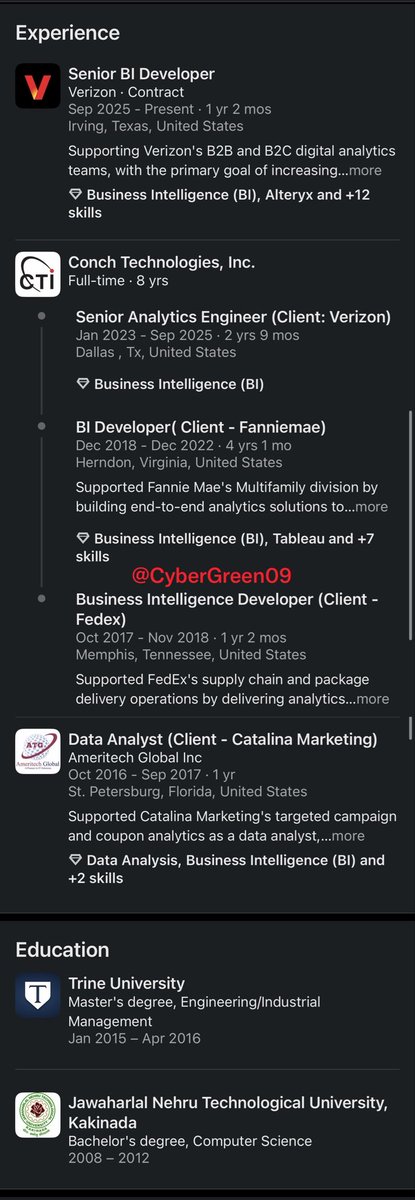Click the diamond icon under Senior Analytics Engineer
The height and width of the screenshot is (1200, 415).
point(83,384)
